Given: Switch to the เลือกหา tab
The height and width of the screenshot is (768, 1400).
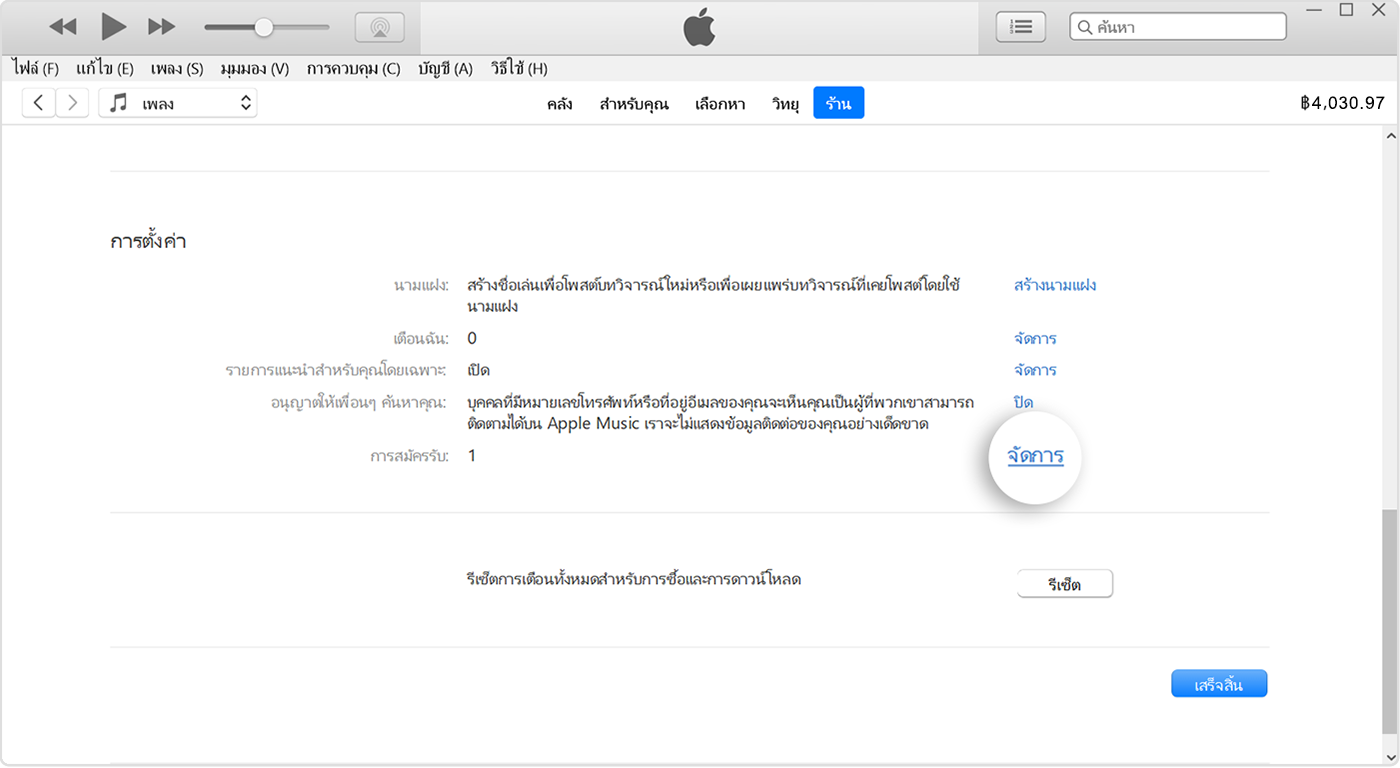Looking at the screenshot, I should 720,104.
